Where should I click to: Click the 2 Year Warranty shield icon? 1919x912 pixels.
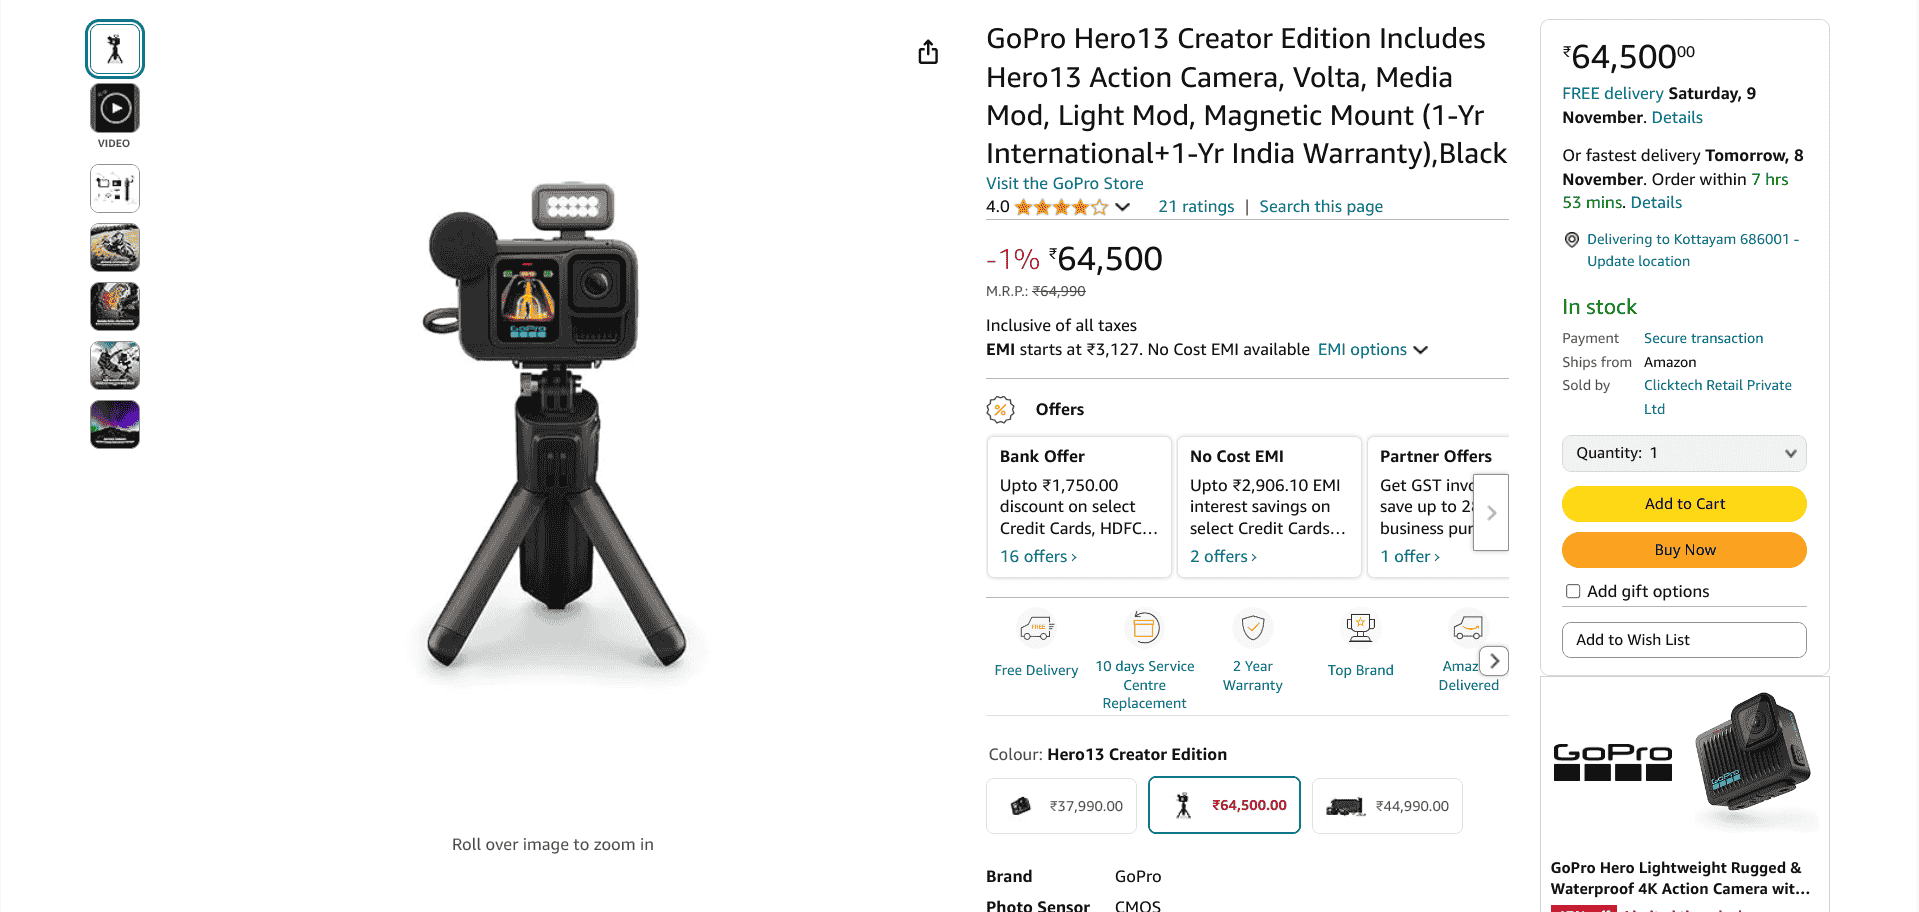click(x=1252, y=628)
